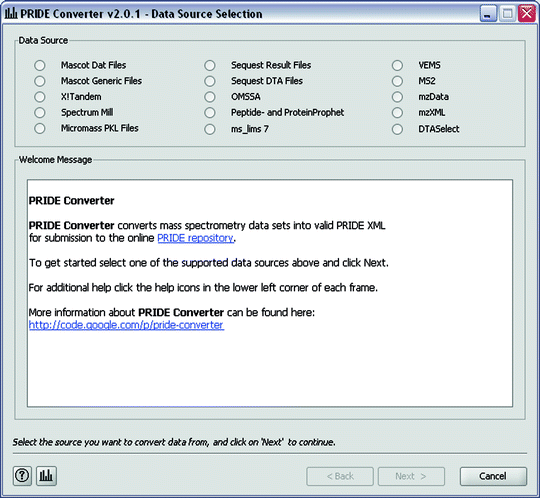The height and width of the screenshot is (498, 540).
Task: Click the Welcome Message group label
Action: [x=55, y=160]
